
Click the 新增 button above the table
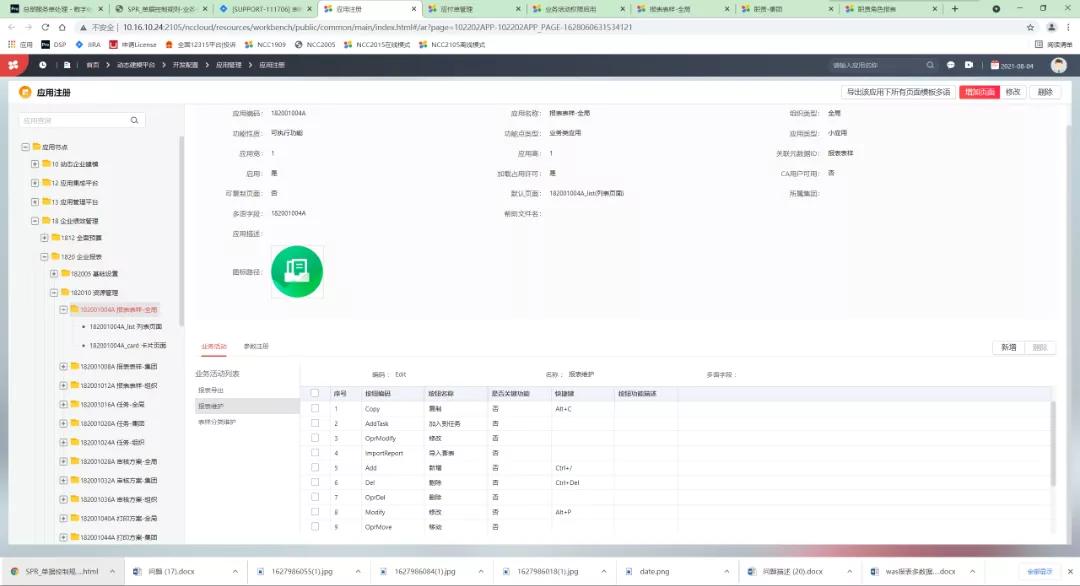pos(1008,347)
